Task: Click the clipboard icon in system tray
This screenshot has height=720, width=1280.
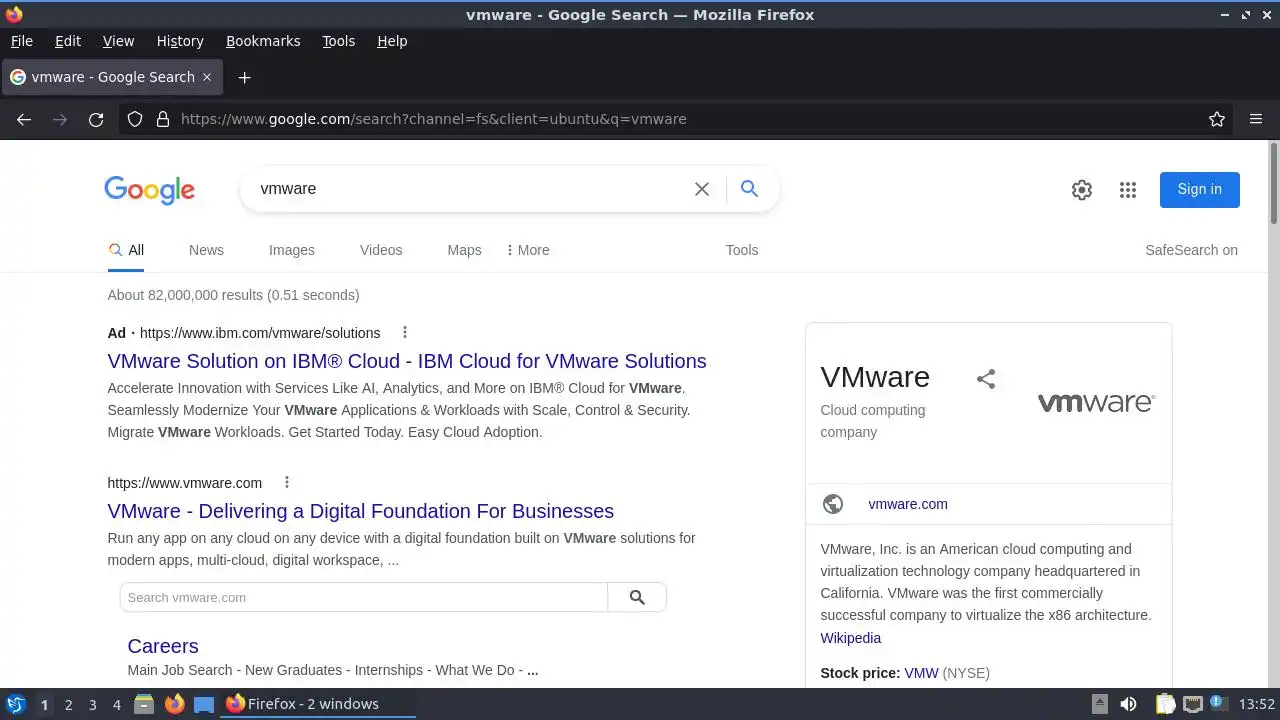Action: pyautogui.click(x=1165, y=704)
